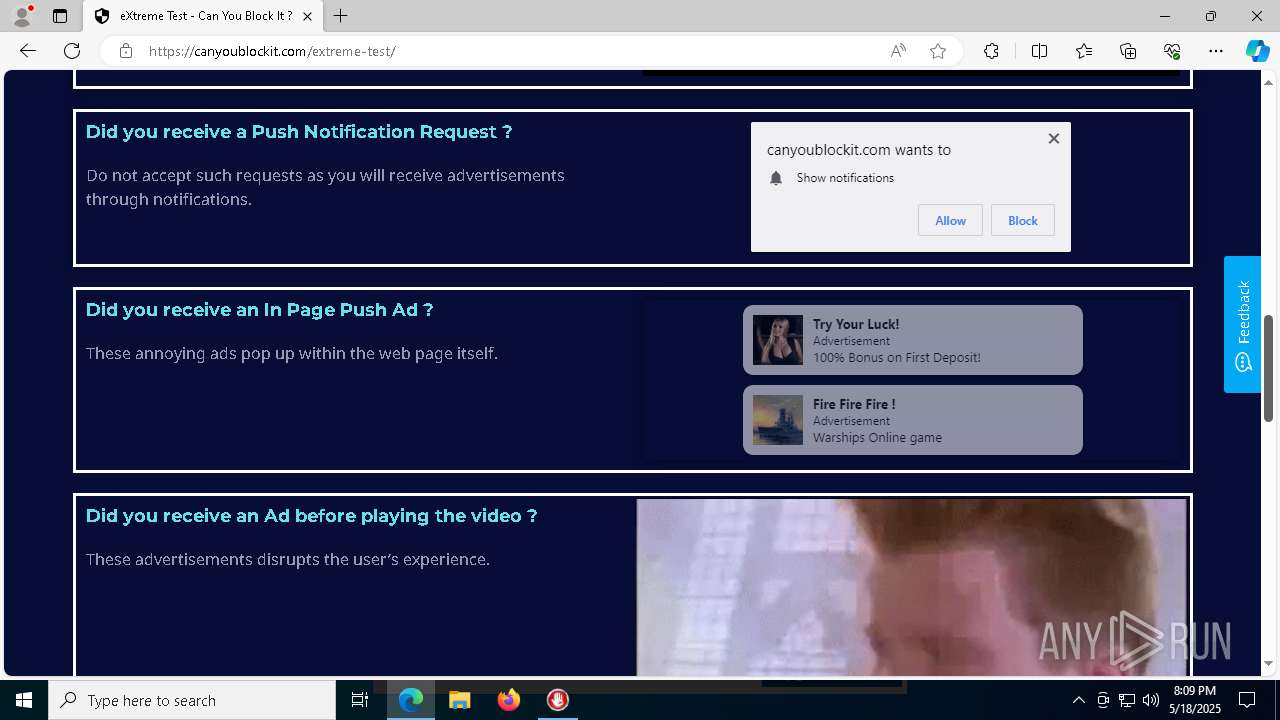Viewport: 1280px width, 720px height.
Task: Select the eXtreme Test tab
Action: coord(204,16)
